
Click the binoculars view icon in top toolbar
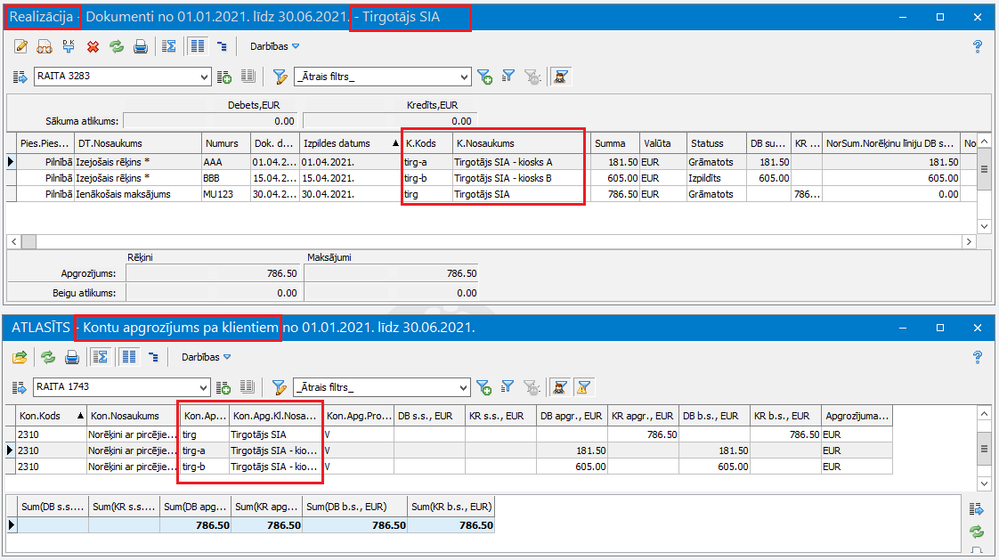pyautogui.click(x=45, y=46)
